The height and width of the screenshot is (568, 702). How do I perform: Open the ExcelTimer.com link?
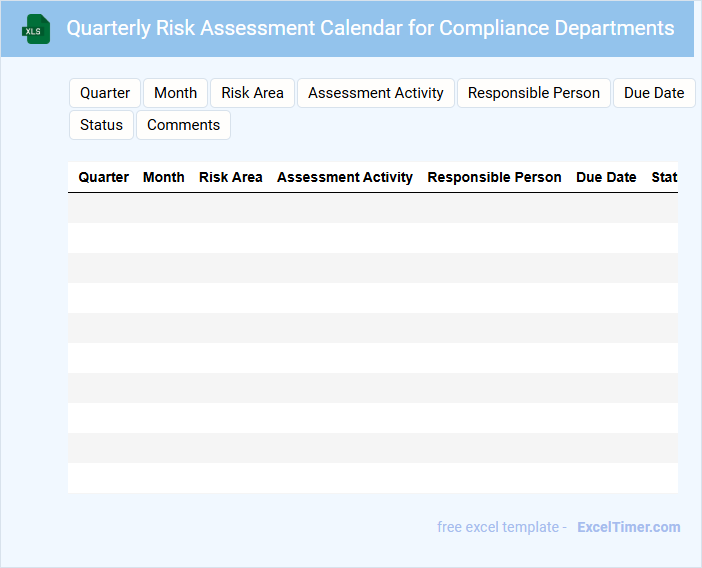628,527
